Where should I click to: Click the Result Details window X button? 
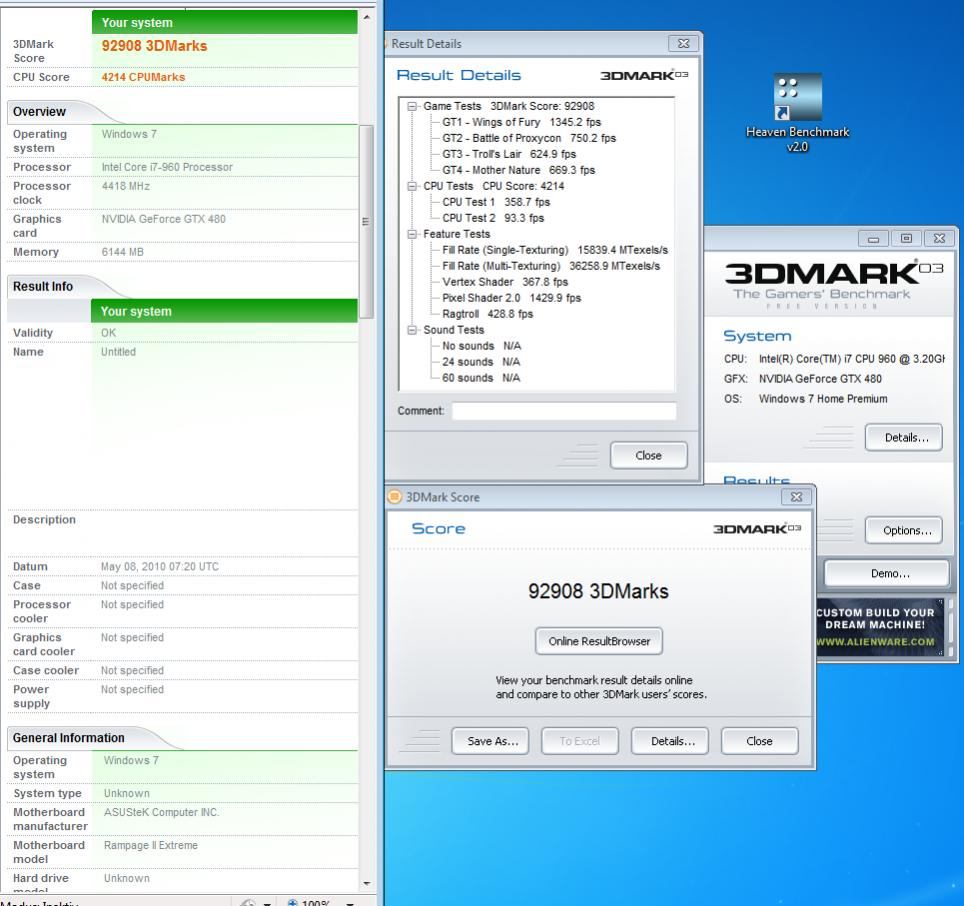683,44
